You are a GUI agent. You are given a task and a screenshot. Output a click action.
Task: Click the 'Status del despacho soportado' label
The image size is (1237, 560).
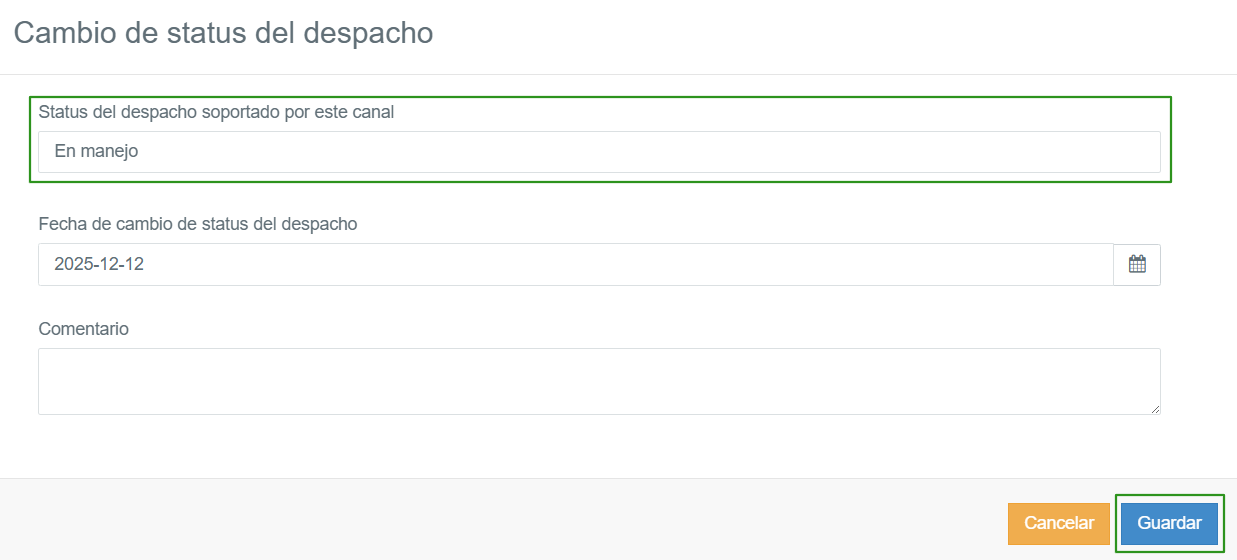pyautogui.click(x=216, y=112)
